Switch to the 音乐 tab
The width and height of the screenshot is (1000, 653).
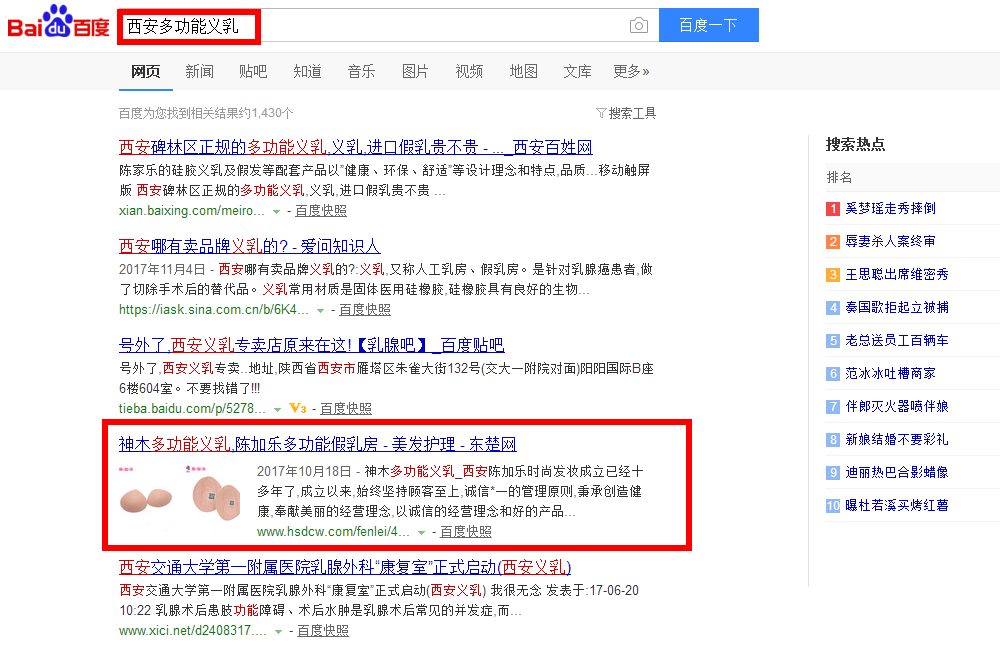pos(362,71)
